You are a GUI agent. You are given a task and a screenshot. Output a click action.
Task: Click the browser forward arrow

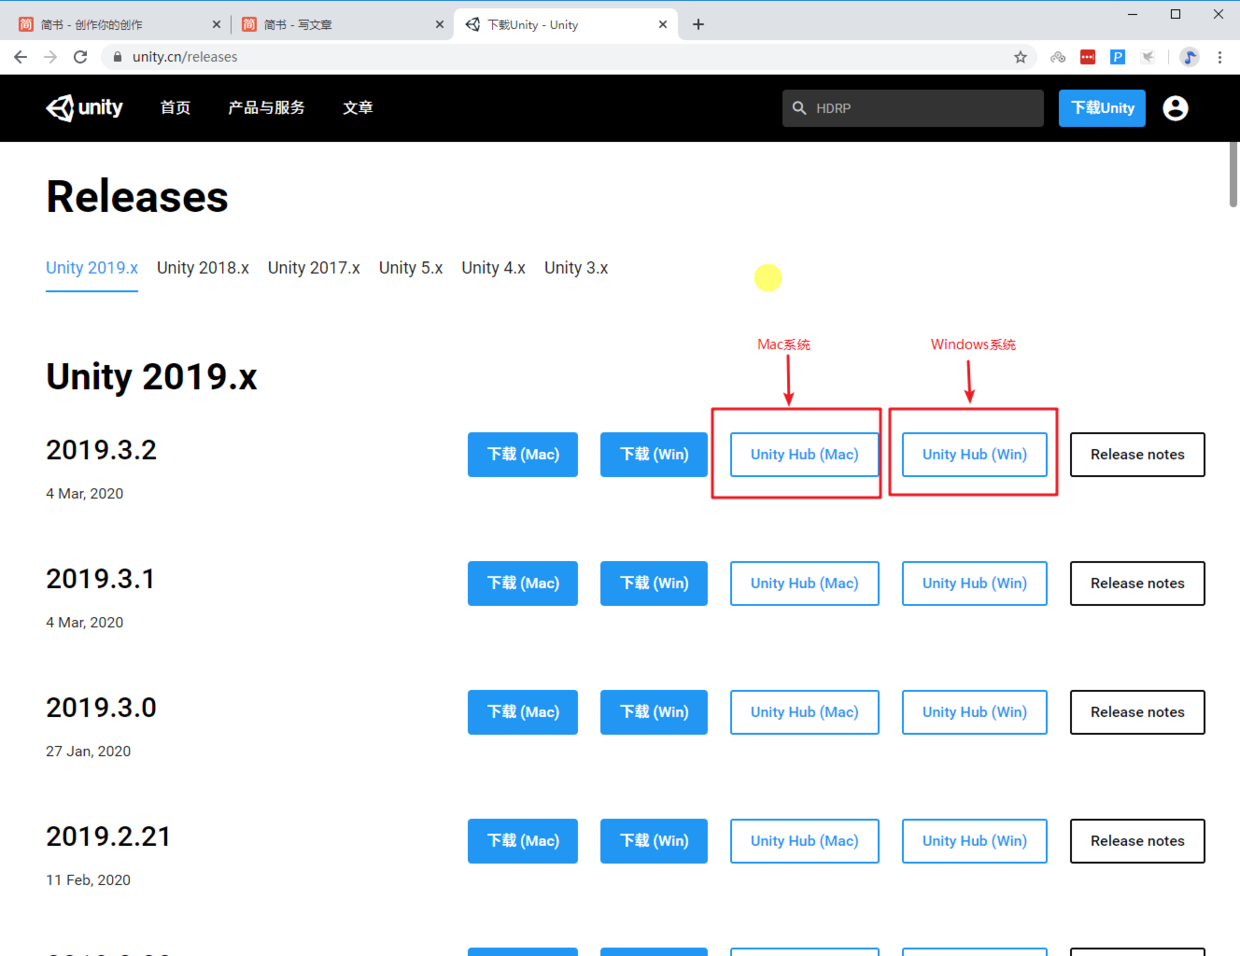[50, 57]
